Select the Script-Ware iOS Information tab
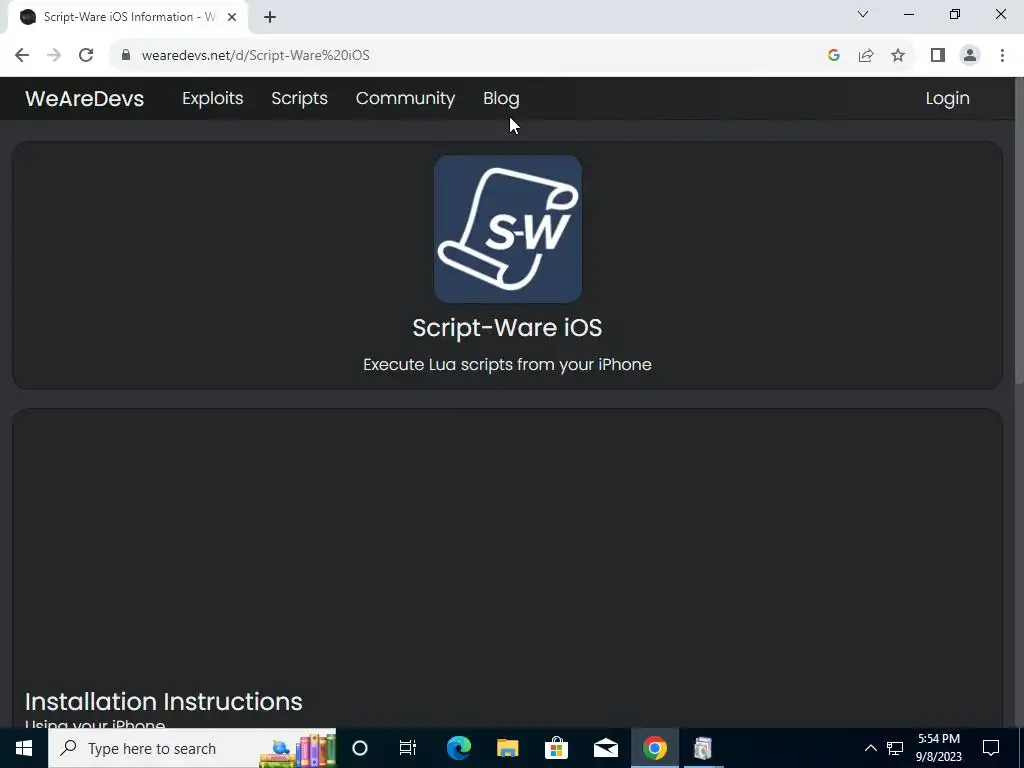 pyautogui.click(x=128, y=17)
